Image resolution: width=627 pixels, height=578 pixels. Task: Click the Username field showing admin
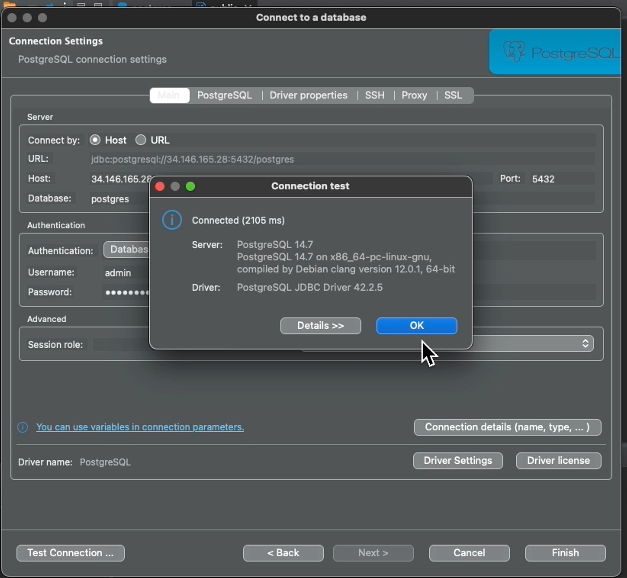click(x=126, y=273)
